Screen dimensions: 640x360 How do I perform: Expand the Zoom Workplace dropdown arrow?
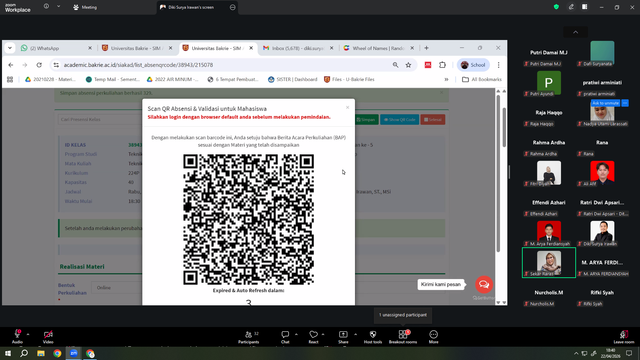58,7
